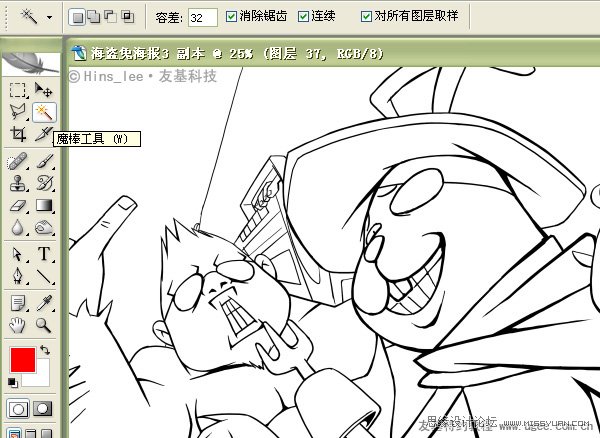The height and width of the screenshot is (438, 600).
Task: Switch to Quick Mask mode
Action: [x=43, y=409]
